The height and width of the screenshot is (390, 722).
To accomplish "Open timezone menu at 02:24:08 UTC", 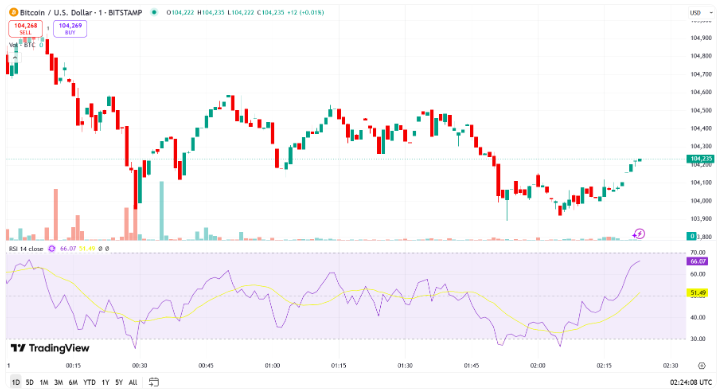I will (x=691, y=382).
